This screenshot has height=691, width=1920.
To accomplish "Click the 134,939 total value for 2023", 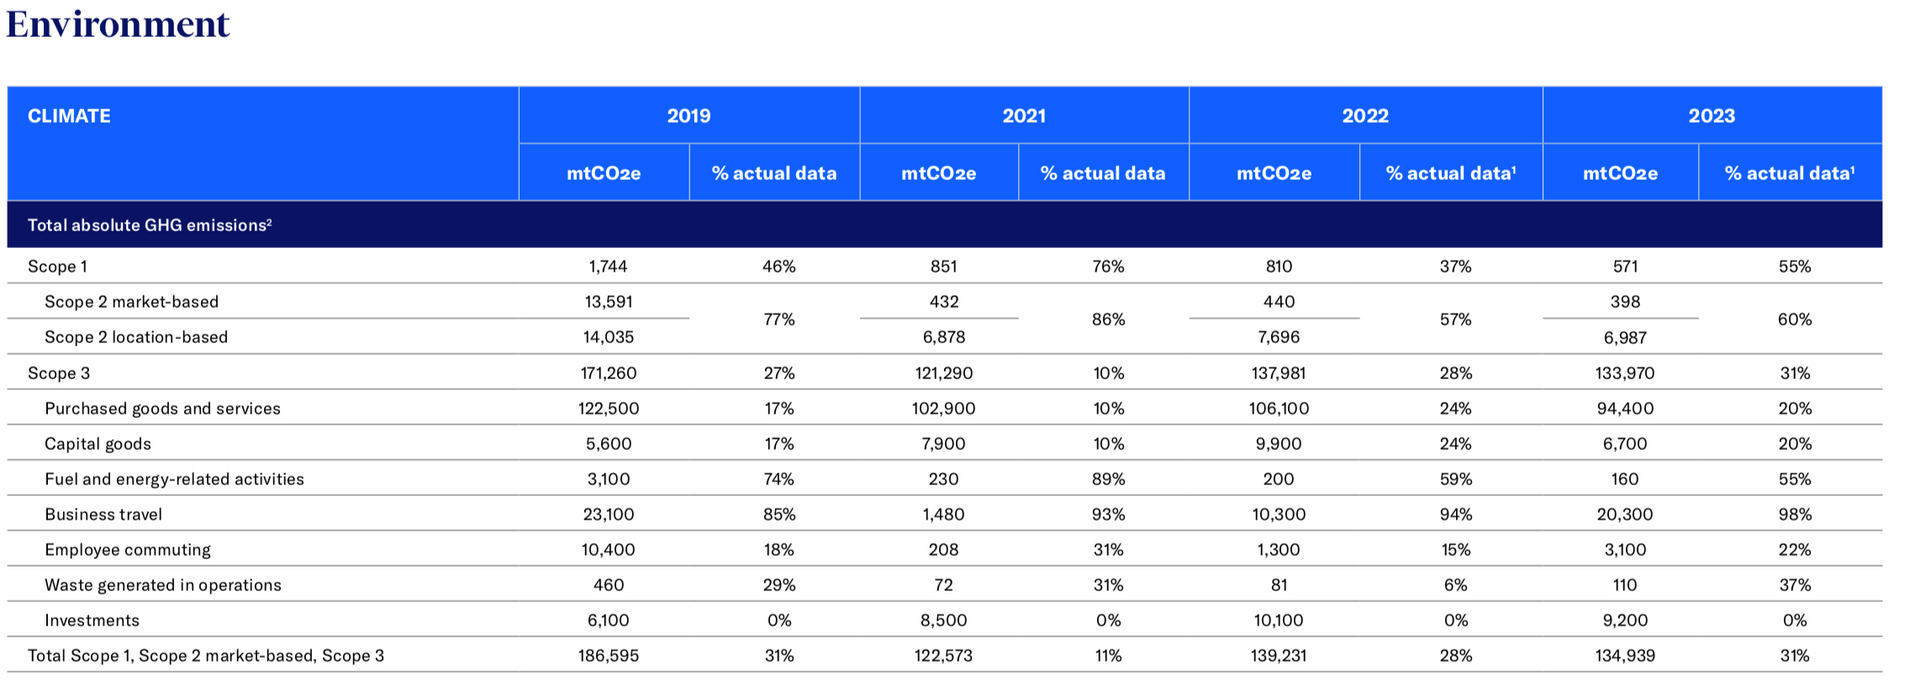I will (1624, 656).
